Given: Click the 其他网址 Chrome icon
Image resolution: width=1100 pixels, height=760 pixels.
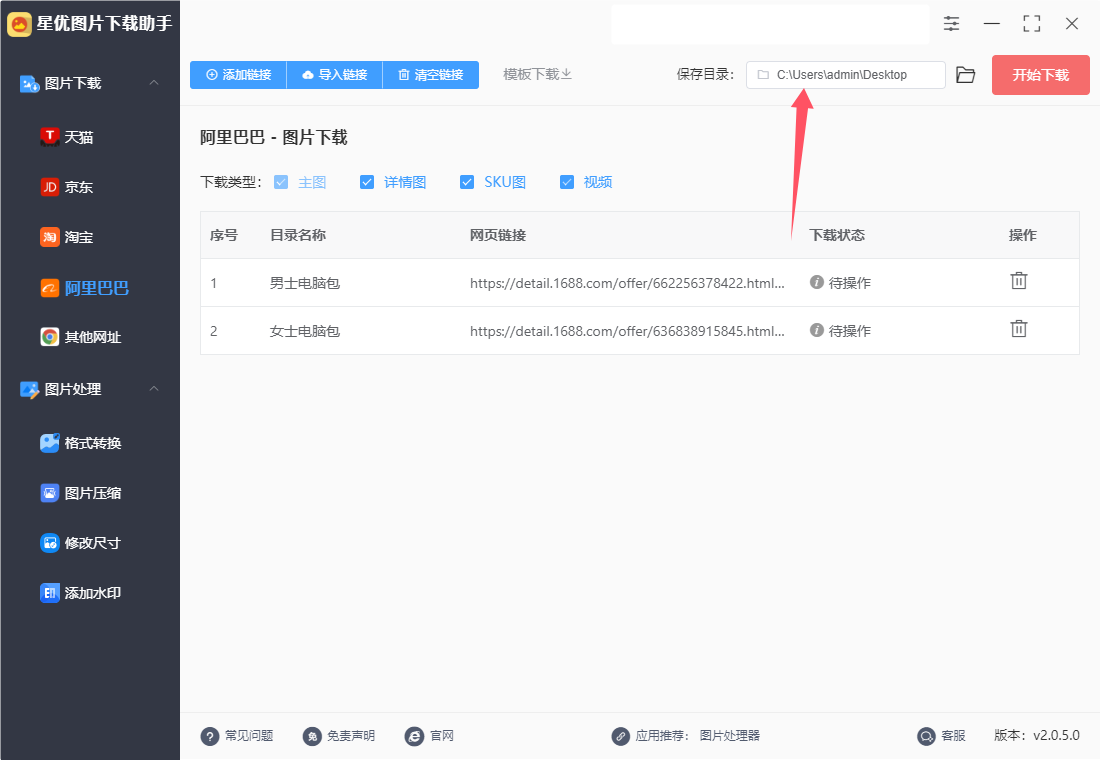Looking at the screenshot, I should coord(49,338).
